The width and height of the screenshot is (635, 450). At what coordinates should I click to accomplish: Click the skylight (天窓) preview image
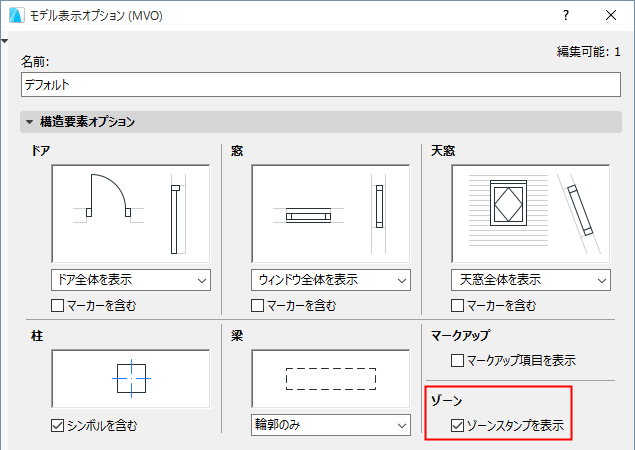pos(531,214)
